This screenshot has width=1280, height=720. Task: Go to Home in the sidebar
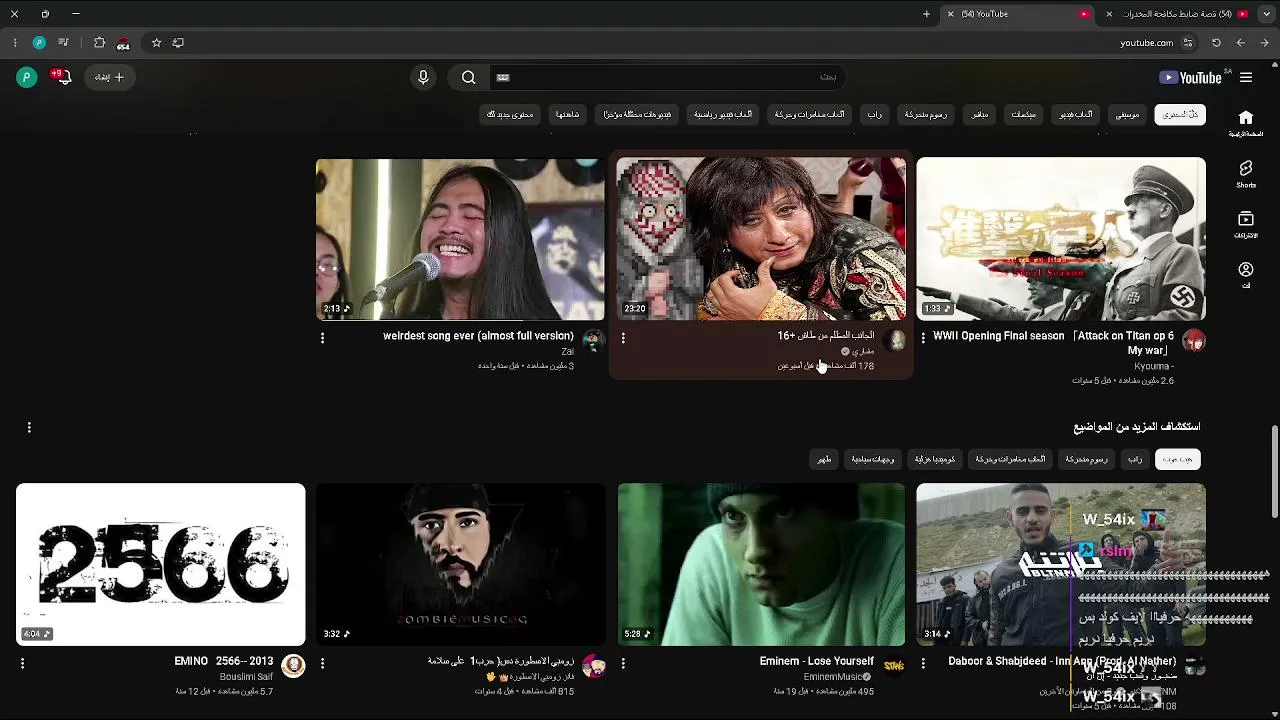point(1245,124)
